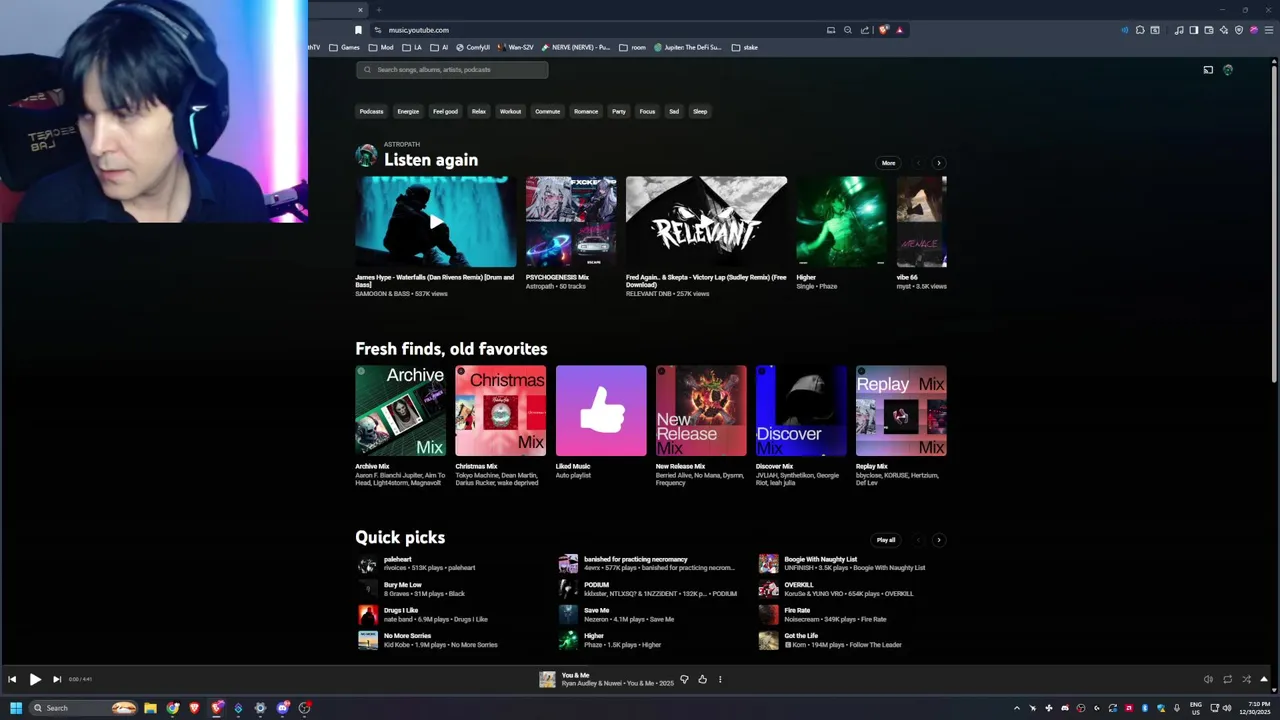The image size is (1280, 720).
Task: Click the cast to device icon
Action: coord(1208,70)
